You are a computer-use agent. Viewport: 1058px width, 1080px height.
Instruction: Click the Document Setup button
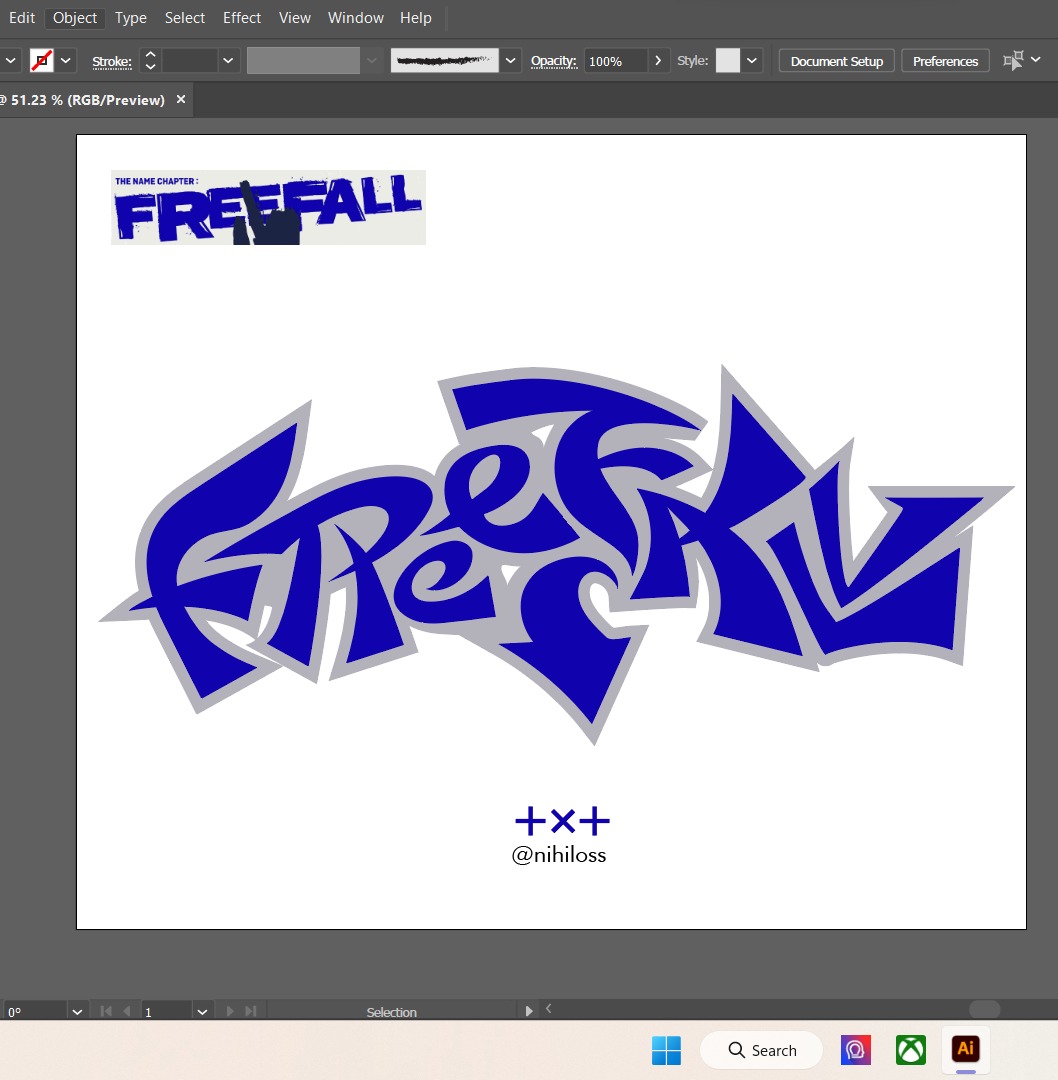tap(836, 61)
